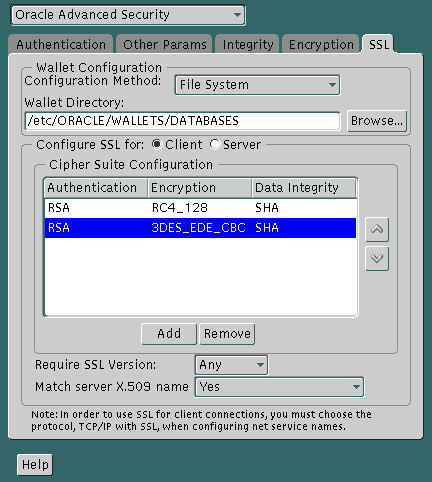Click the Data Integrity column header
The image size is (432, 482).
[304, 188]
